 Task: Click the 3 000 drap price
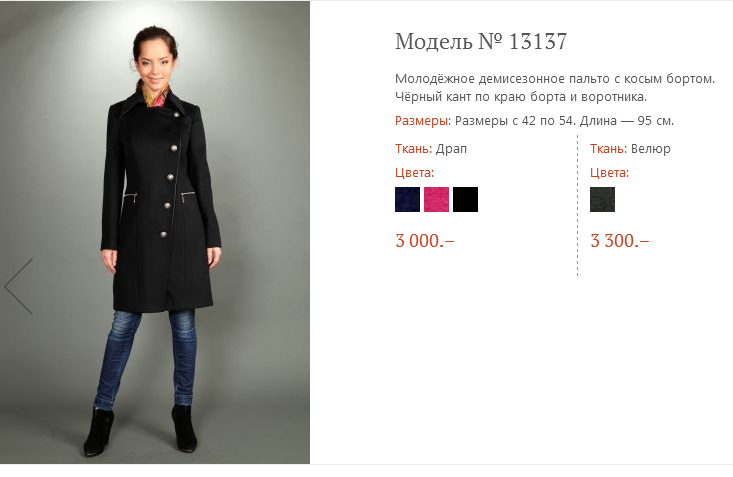coord(425,240)
